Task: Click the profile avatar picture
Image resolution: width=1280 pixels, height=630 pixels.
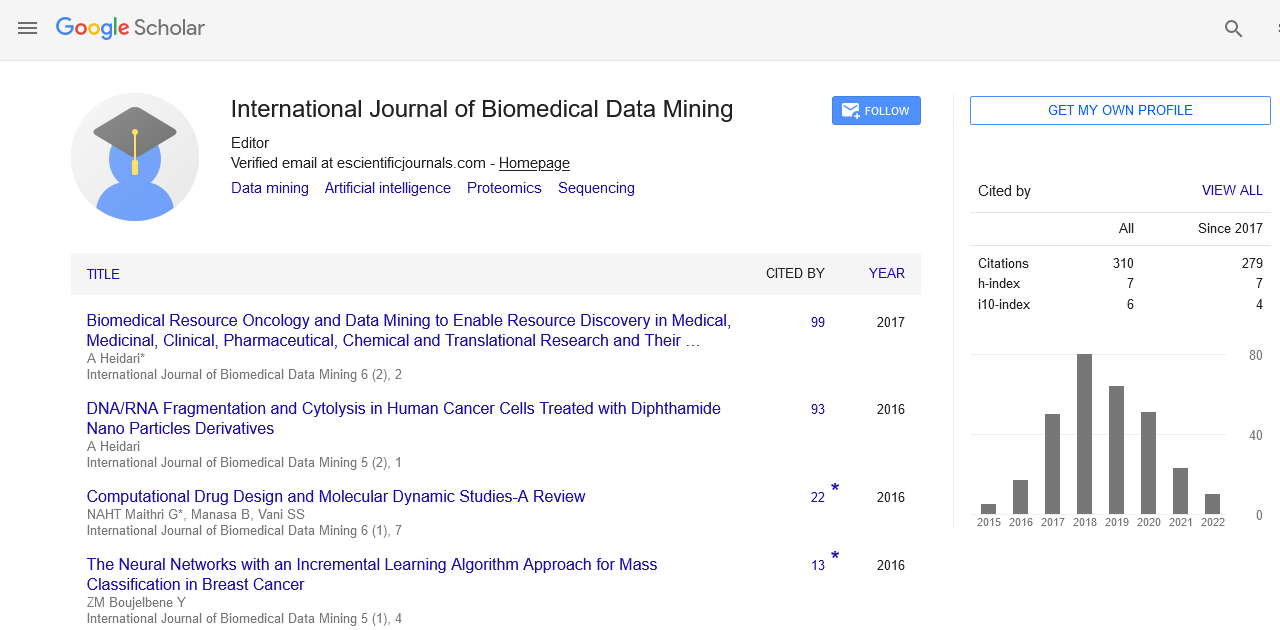Action: [135, 157]
